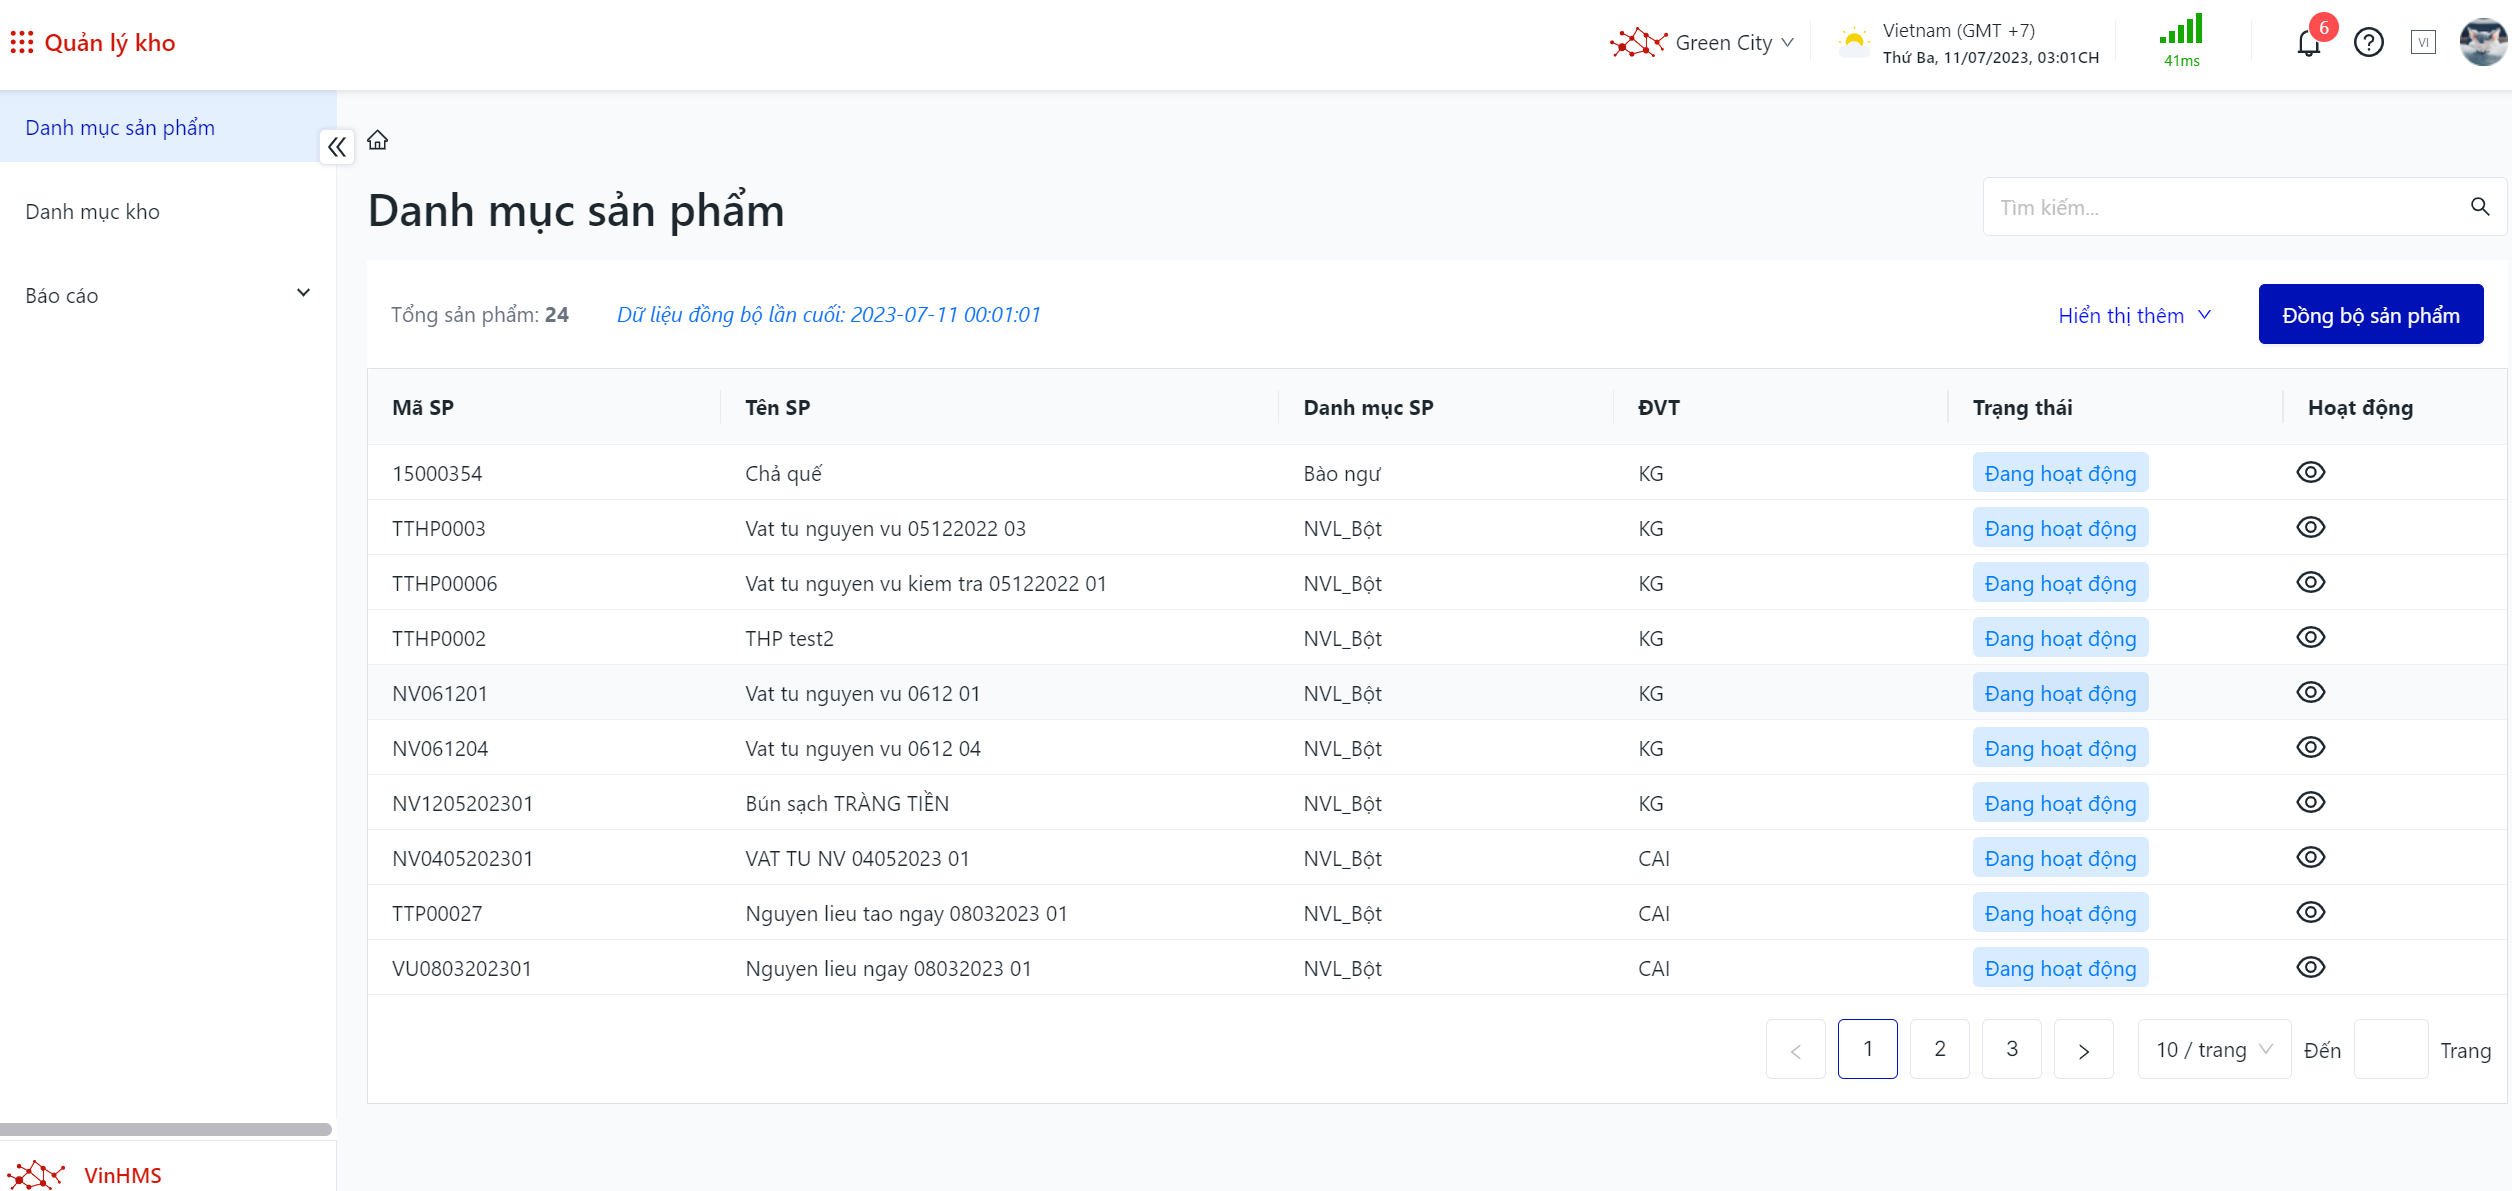2512x1191 pixels.
Task: View details of Bún sạch TRÀNG TIỀN
Action: 2310,803
